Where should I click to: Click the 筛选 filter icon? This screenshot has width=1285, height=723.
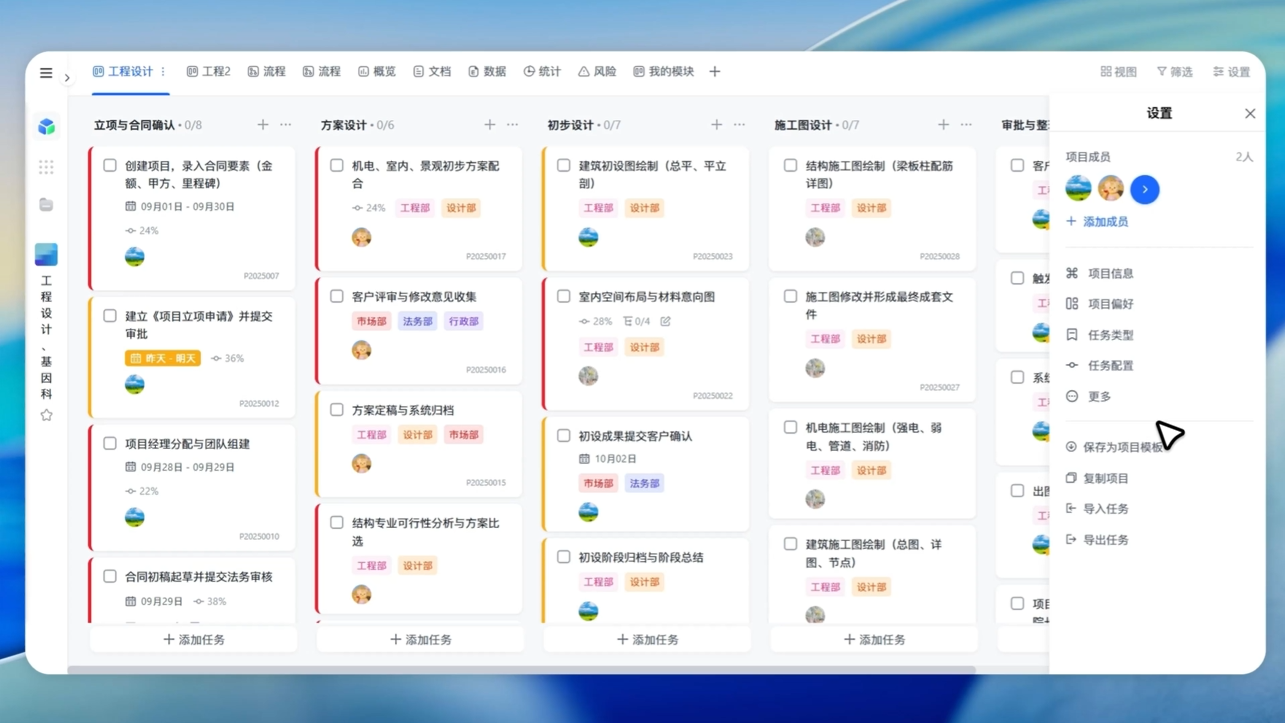[1174, 72]
